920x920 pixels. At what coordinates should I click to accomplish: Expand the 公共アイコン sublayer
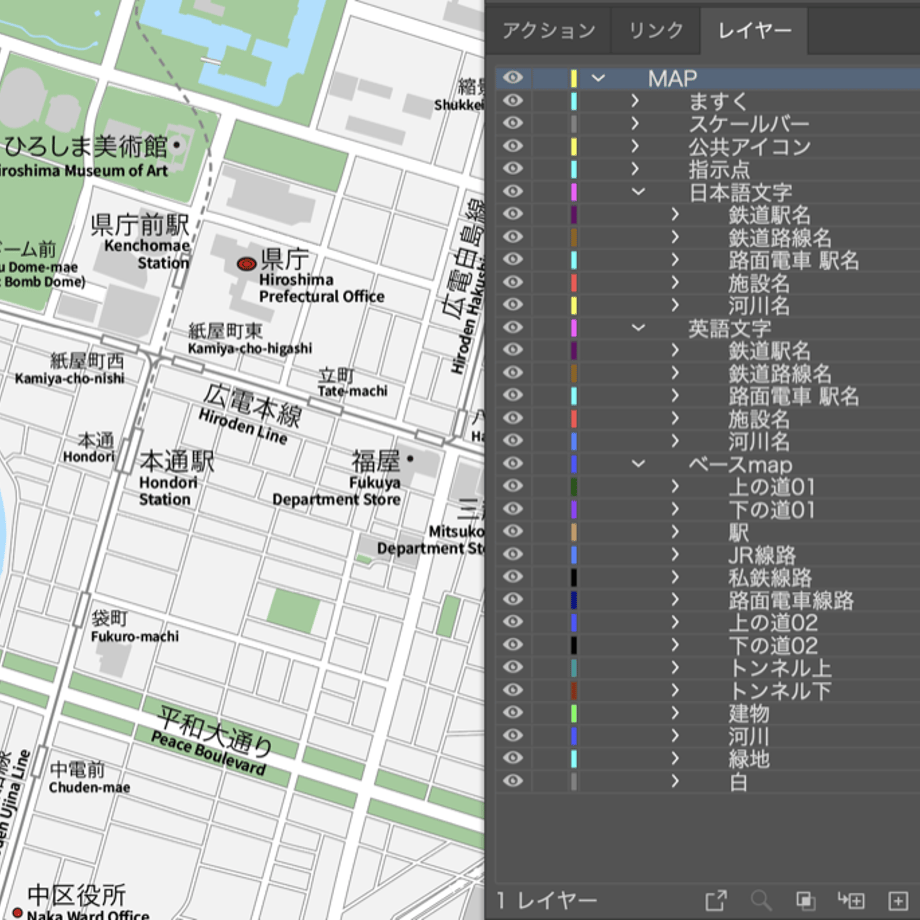pos(635,146)
